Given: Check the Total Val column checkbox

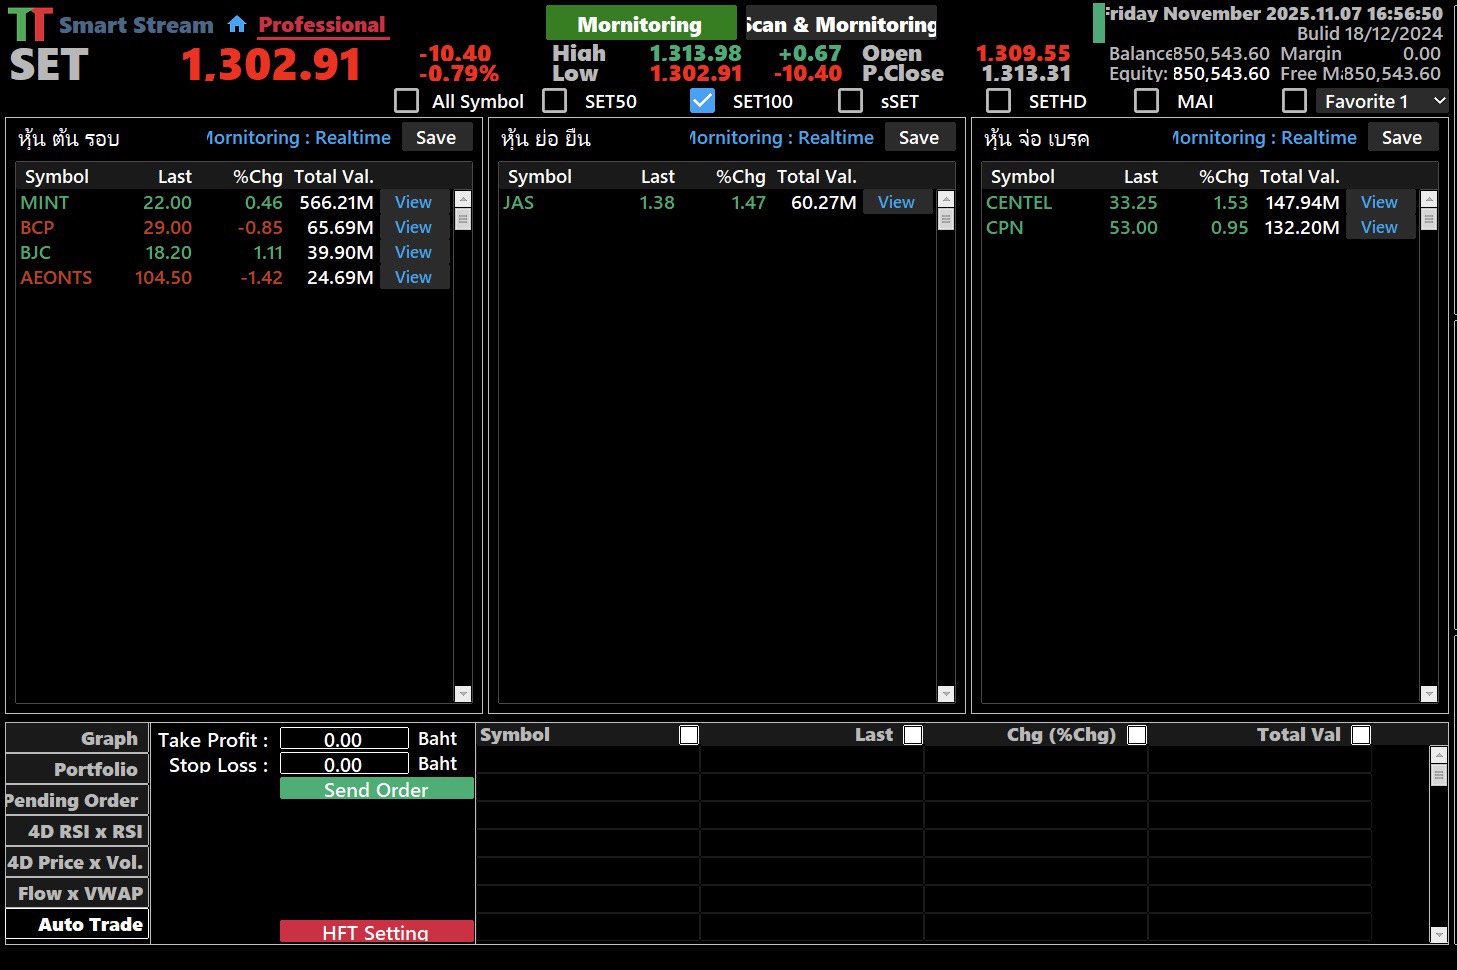Looking at the screenshot, I should click(1361, 735).
